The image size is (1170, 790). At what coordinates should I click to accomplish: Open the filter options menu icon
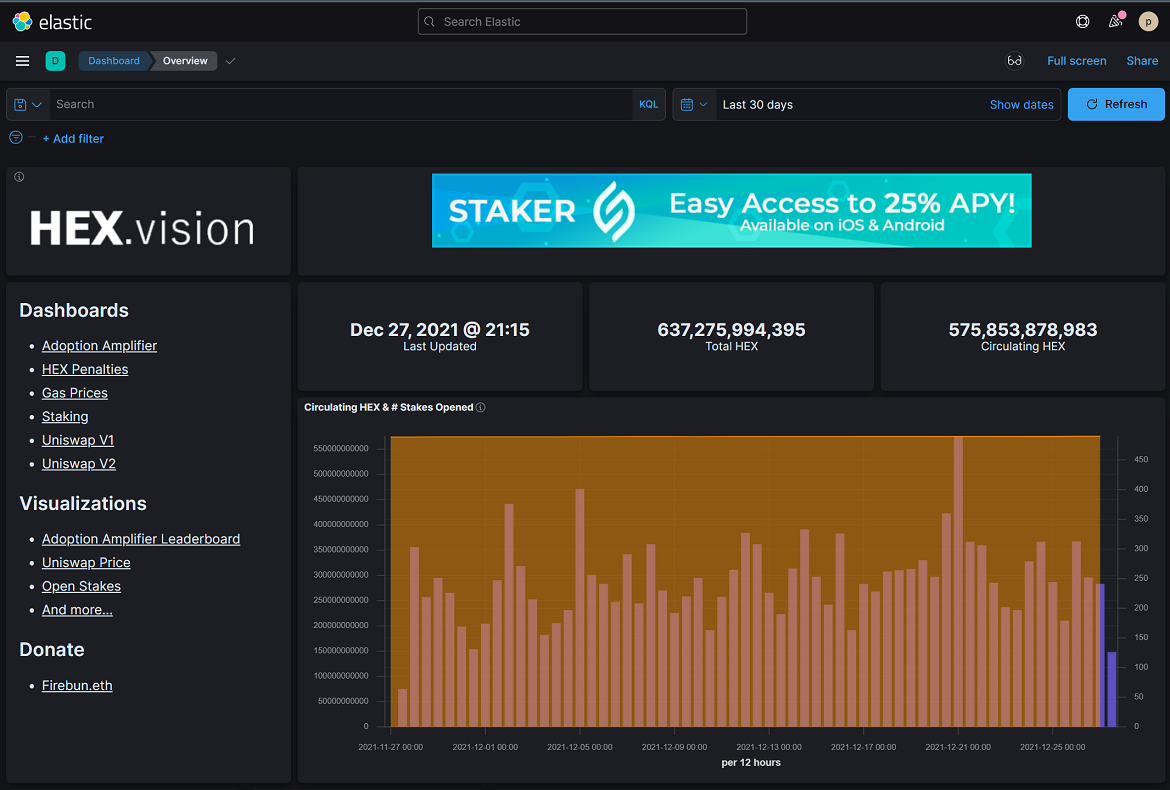16,138
